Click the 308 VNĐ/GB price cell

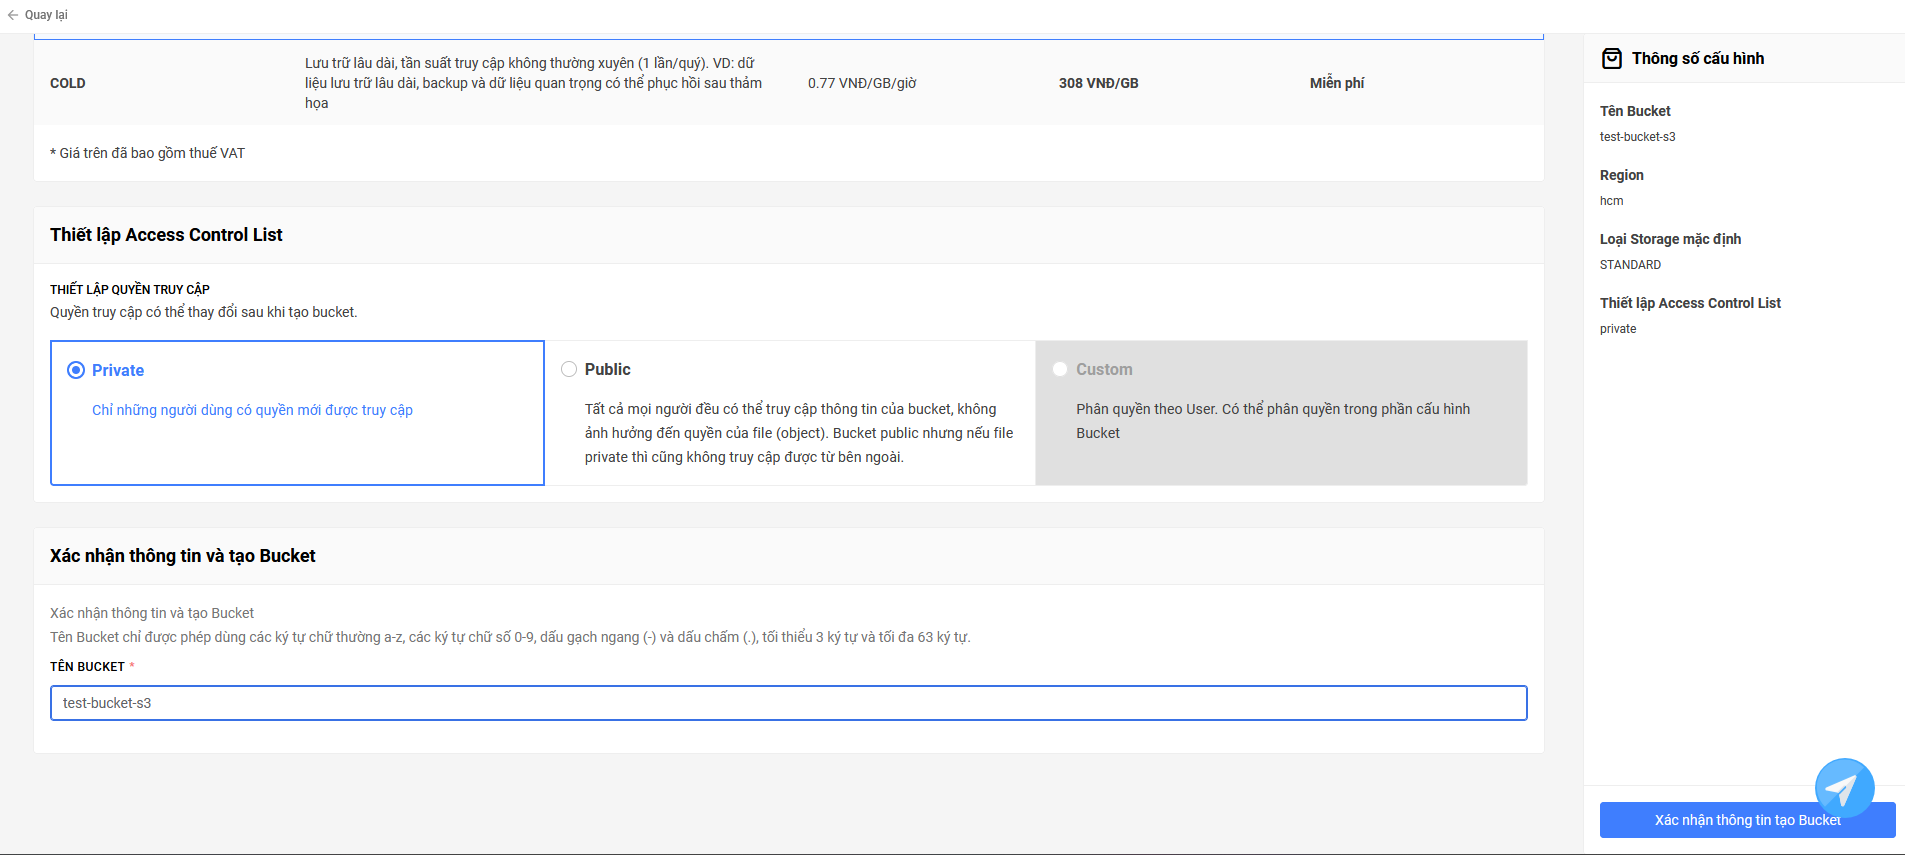tap(1098, 83)
